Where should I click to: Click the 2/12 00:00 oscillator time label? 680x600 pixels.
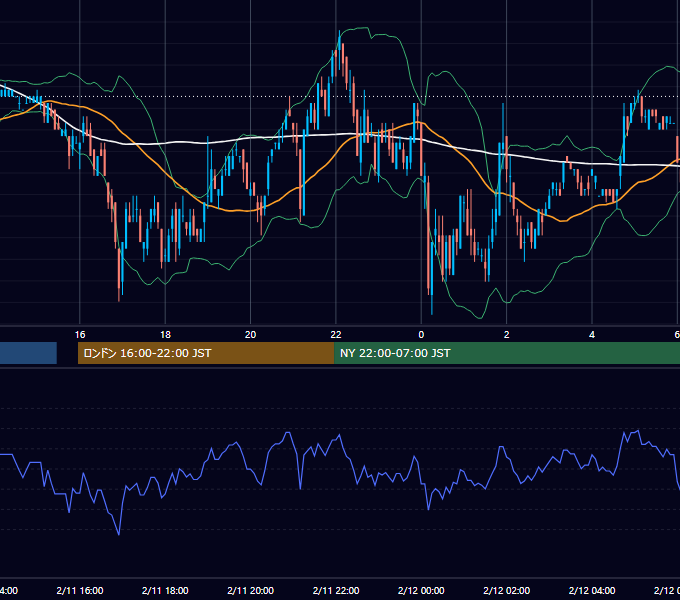tap(421, 590)
